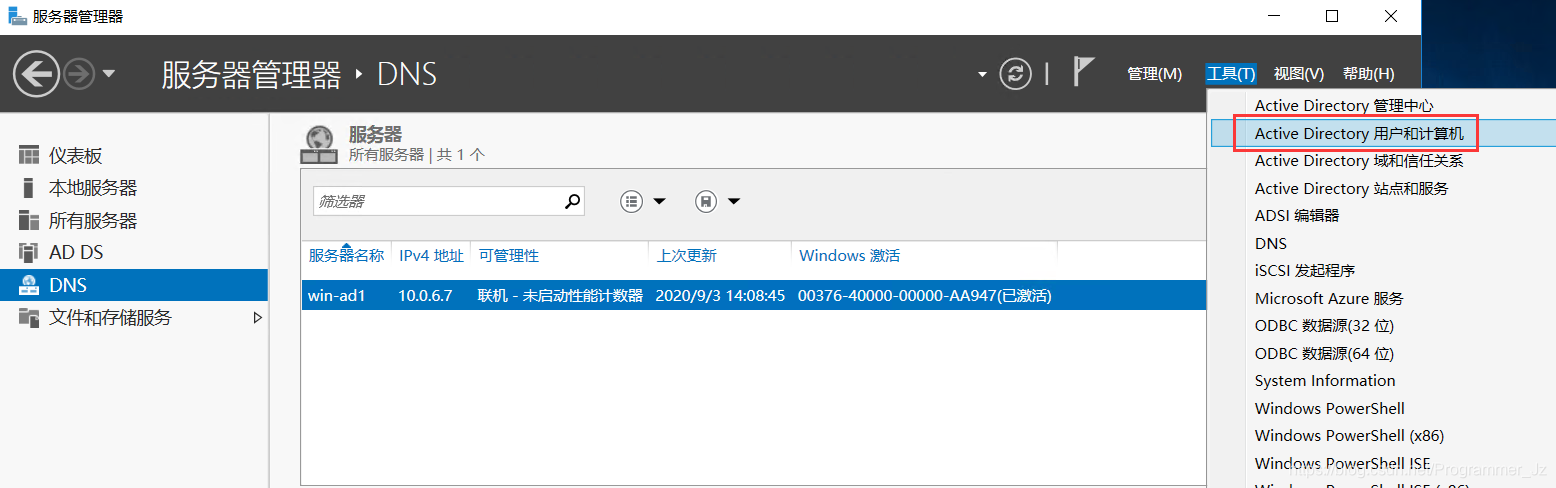Click the Server Manager title bar icon

point(17,16)
